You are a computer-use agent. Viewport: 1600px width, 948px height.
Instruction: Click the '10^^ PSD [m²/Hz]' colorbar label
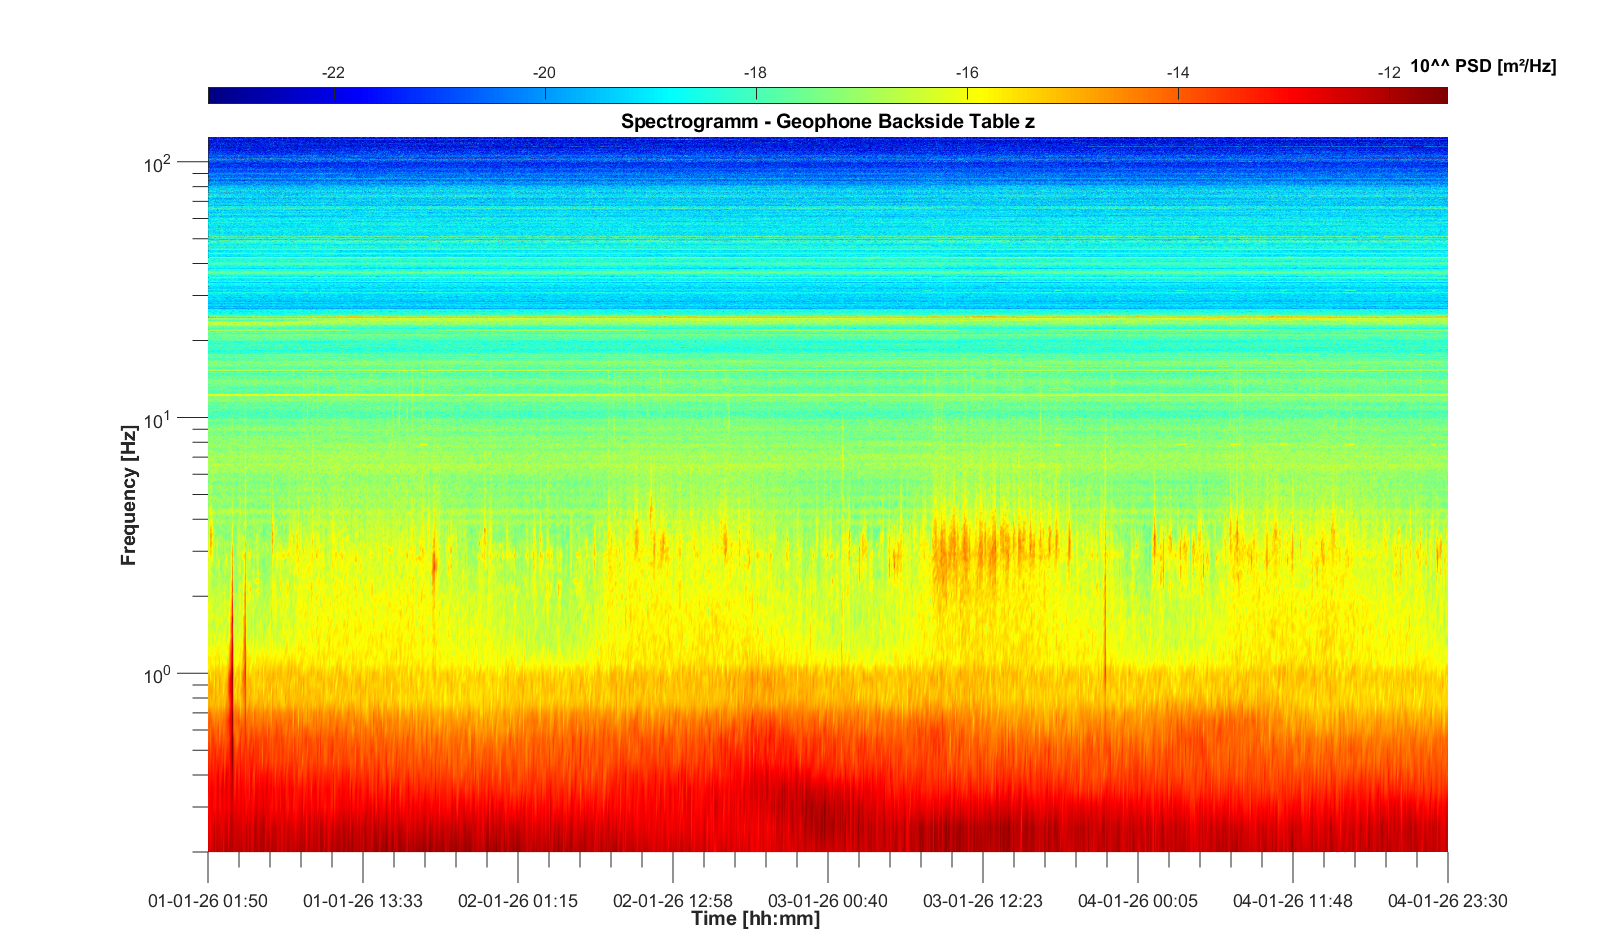coord(1482,67)
